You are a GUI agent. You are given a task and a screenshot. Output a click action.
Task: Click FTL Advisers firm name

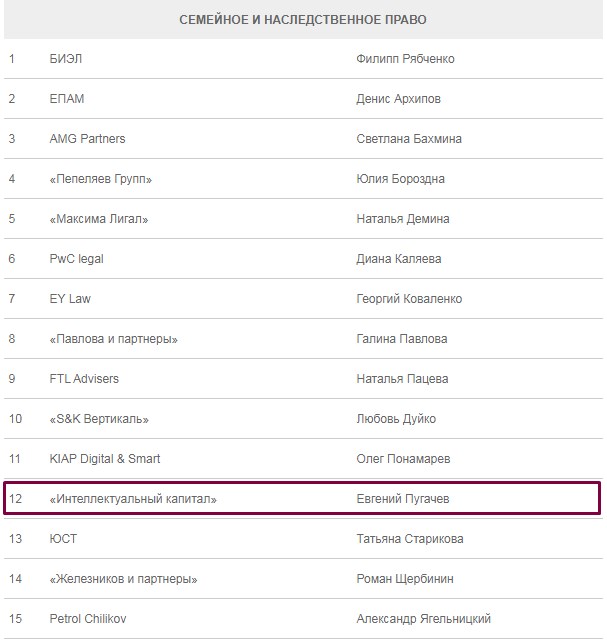point(84,379)
